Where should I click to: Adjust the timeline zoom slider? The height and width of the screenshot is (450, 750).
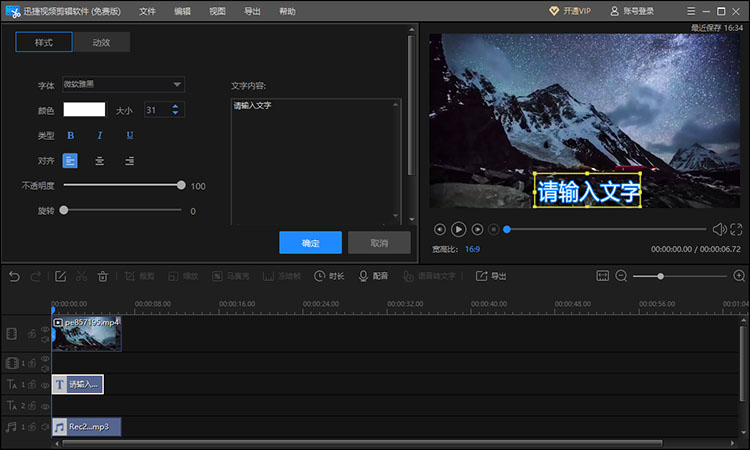pos(660,276)
